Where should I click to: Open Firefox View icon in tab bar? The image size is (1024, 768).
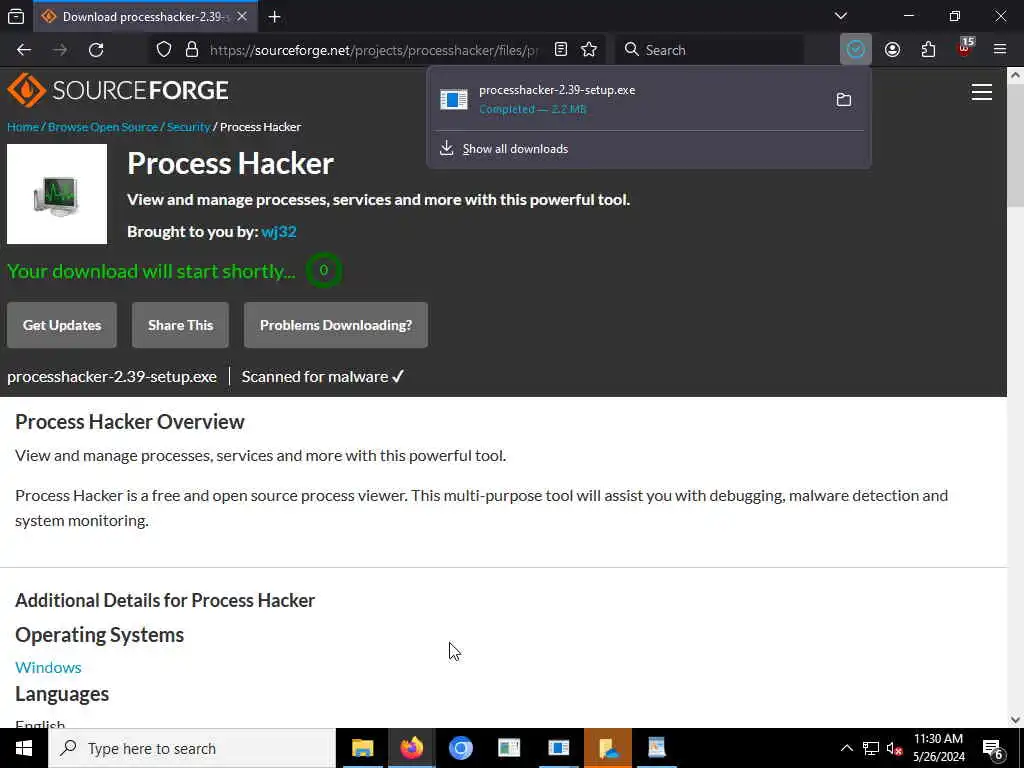tap(16, 17)
